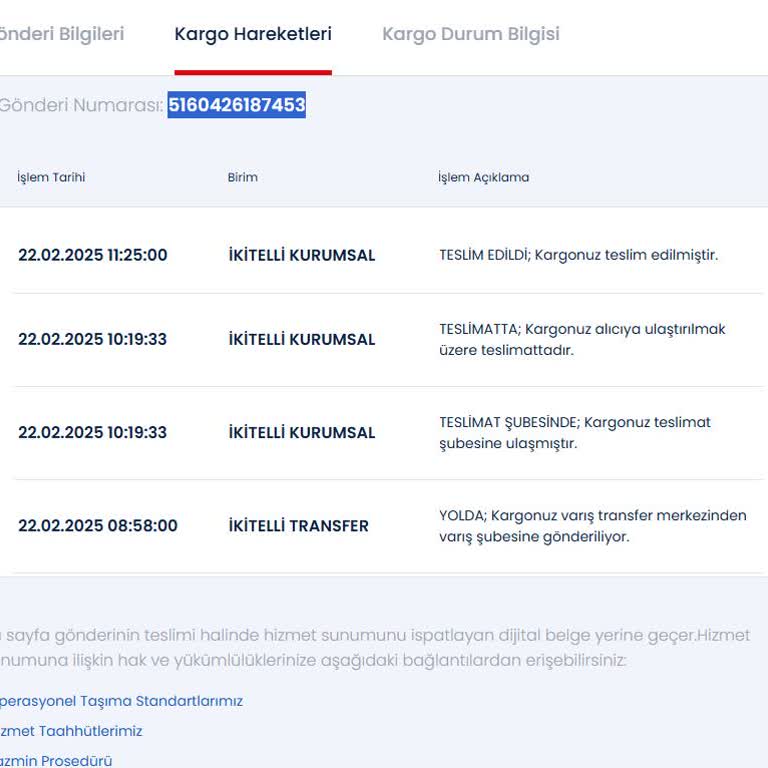Click the YOLDA status description

[x=593, y=526]
